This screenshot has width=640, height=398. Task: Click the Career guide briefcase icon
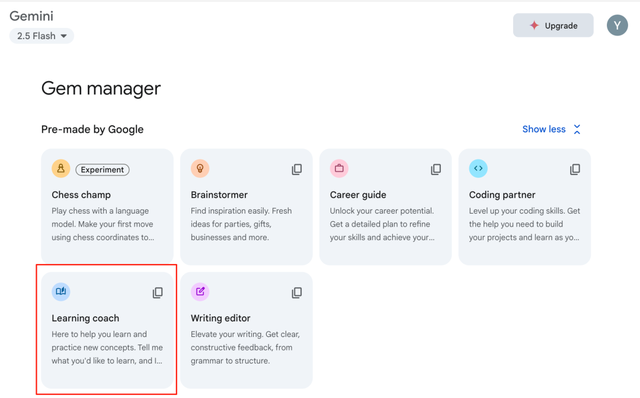[x=339, y=168]
